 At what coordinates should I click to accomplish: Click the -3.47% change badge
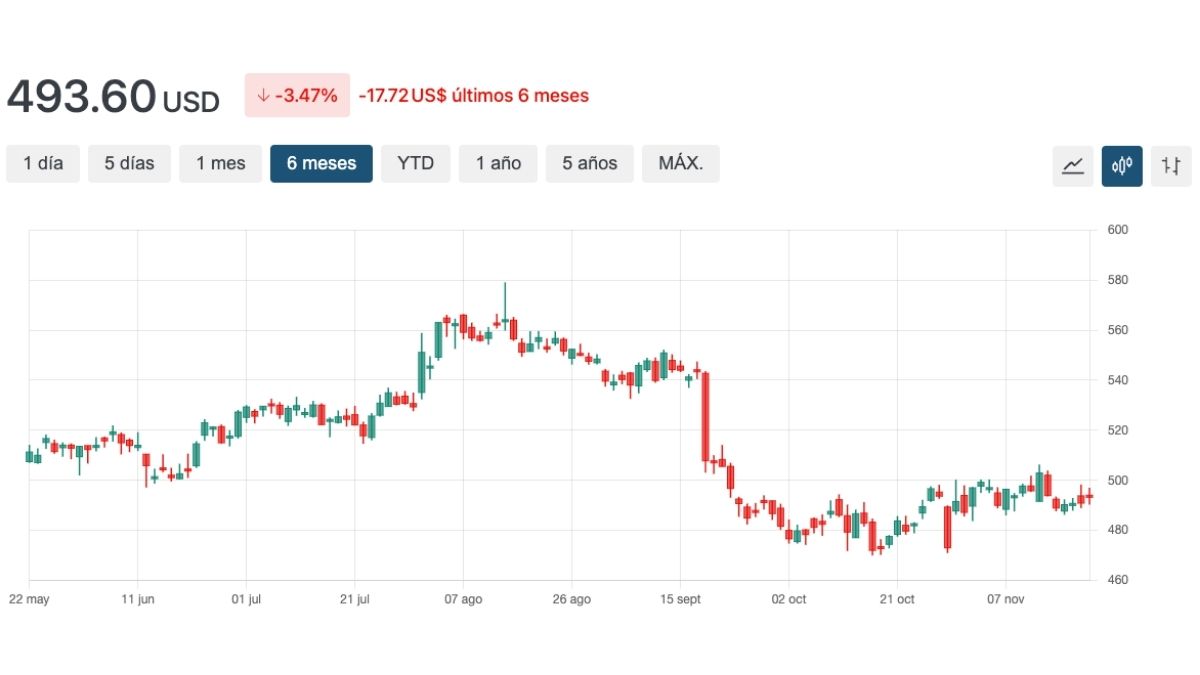(x=297, y=96)
